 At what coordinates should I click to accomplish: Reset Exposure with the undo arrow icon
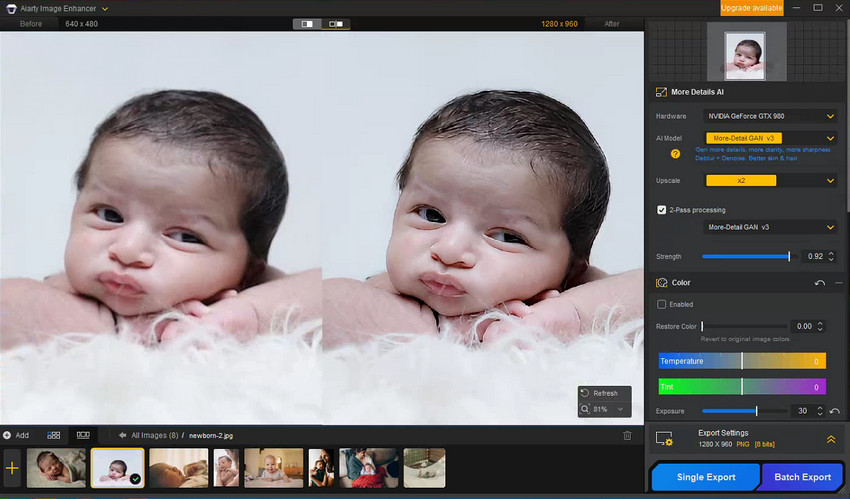(835, 411)
